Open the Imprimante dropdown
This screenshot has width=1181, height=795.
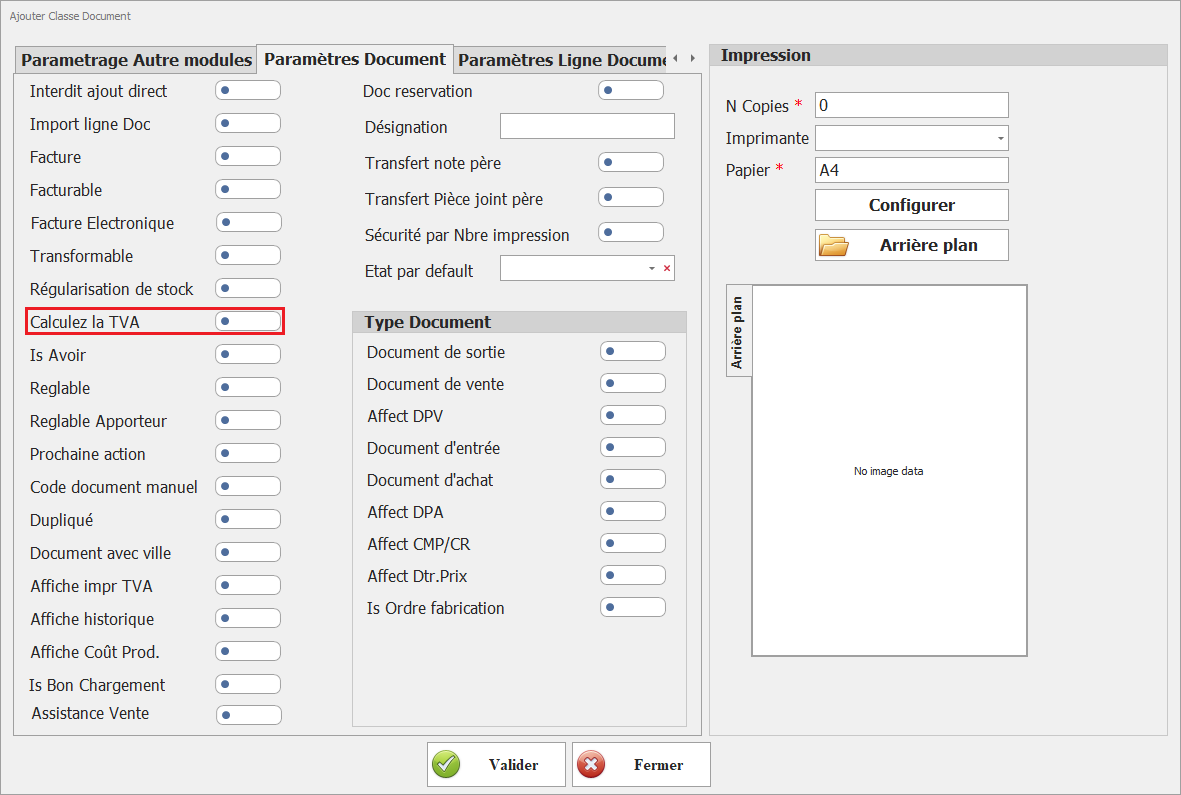pyautogui.click(x=1000, y=139)
